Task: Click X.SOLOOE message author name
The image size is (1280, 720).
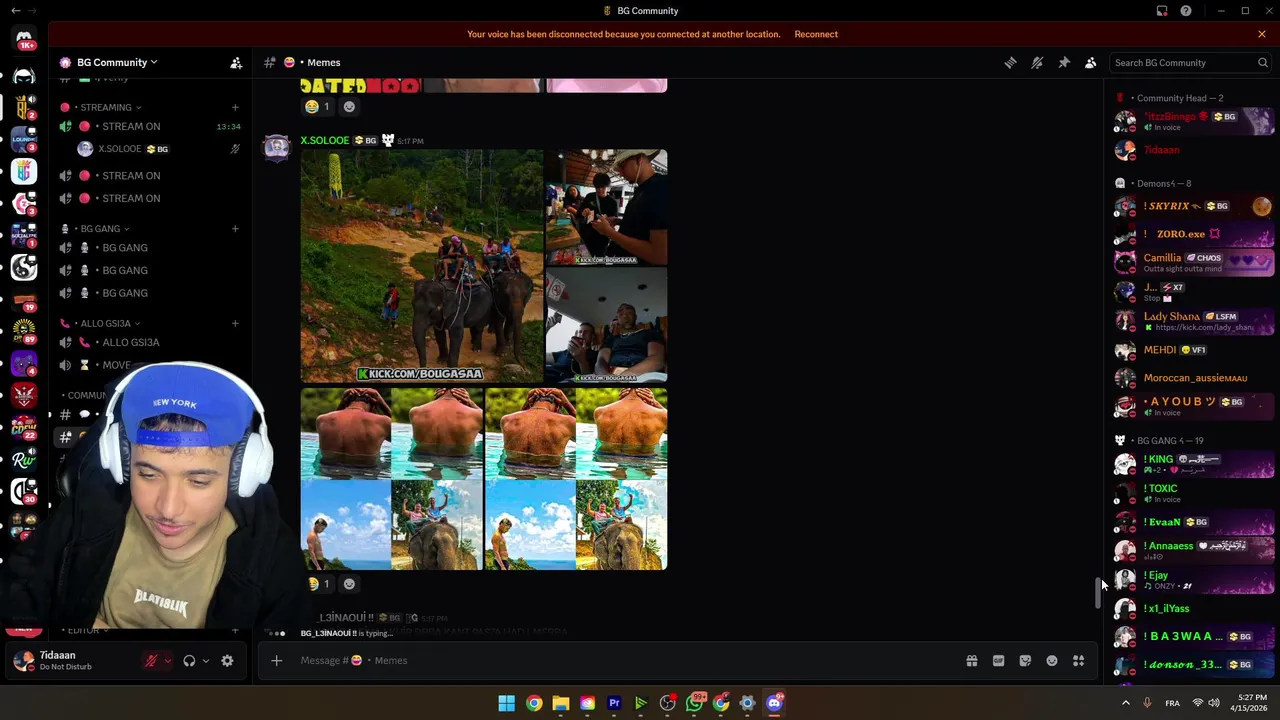Action: (325, 140)
